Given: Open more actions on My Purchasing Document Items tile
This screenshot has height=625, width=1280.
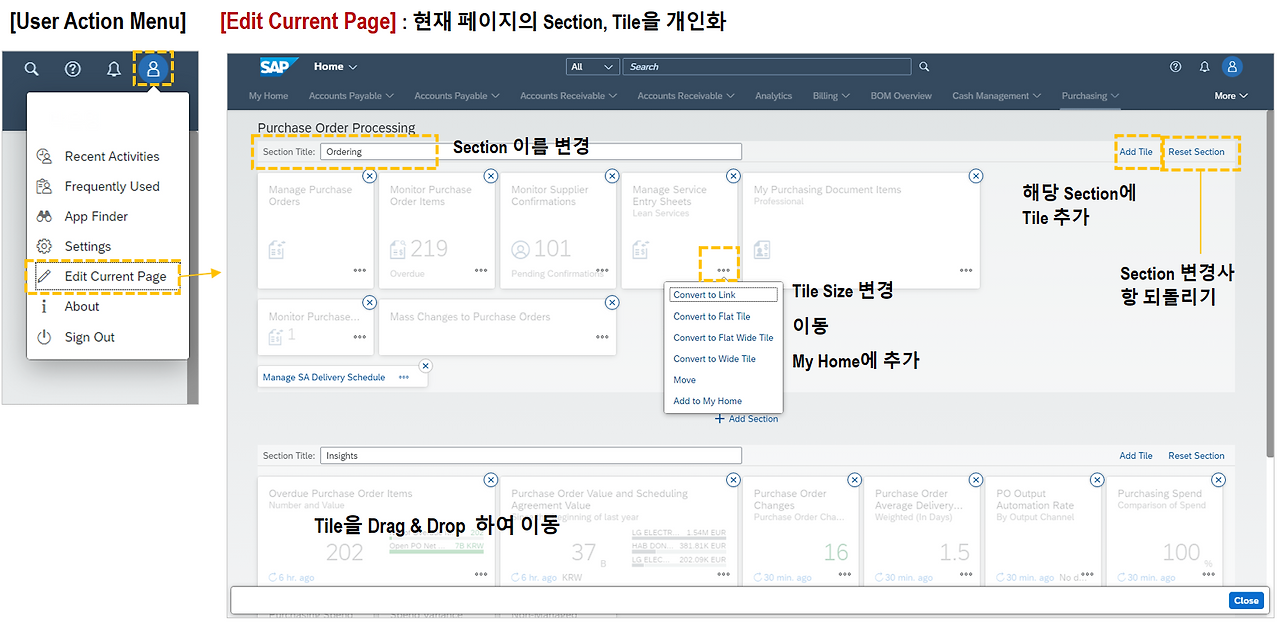Looking at the screenshot, I should pyautogui.click(x=966, y=268).
